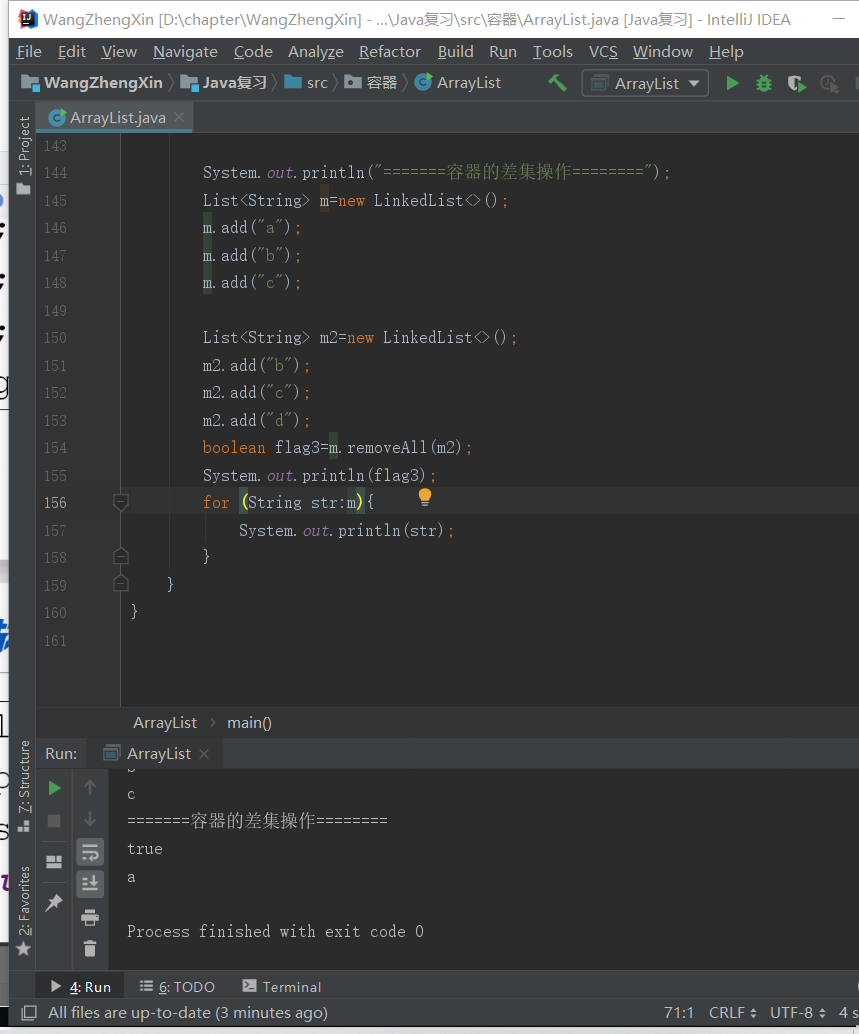The height and width of the screenshot is (1034, 859).
Task: Clear console with trash can icon
Action: [90, 948]
